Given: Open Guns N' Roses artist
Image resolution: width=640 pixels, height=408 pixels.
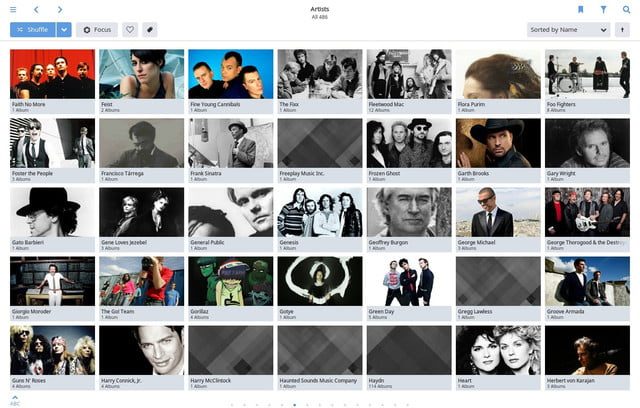Looking at the screenshot, I should pos(52,357).
